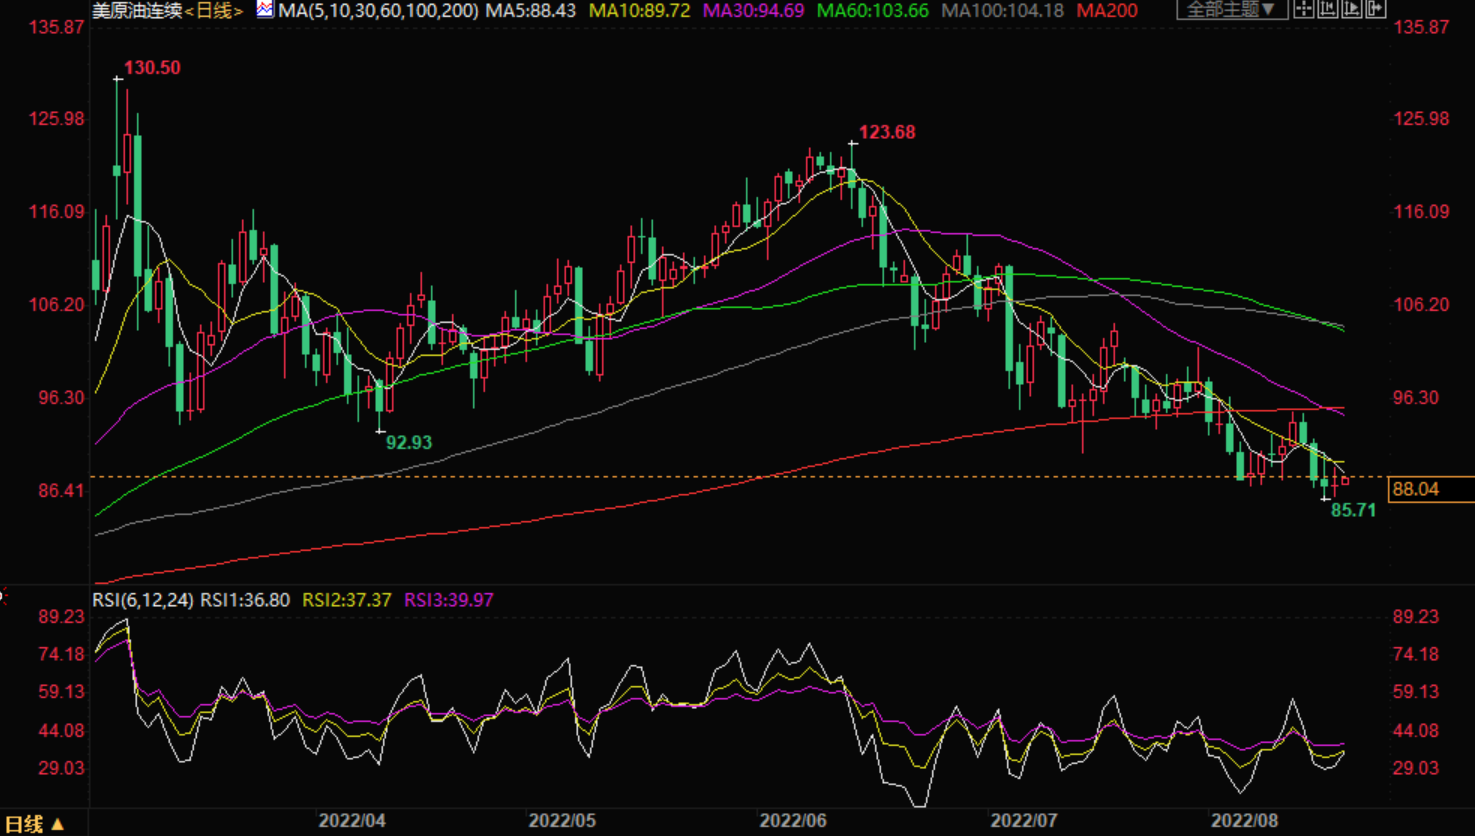The height and width of the screenshot is (836, 1475).
Task: Click the right axis 116.09 price label
Action: [1421, 212]
